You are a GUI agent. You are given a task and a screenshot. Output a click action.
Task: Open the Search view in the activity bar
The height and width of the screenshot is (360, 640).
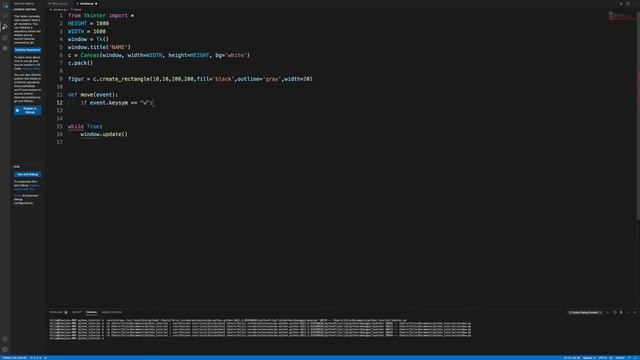point(6,16)
